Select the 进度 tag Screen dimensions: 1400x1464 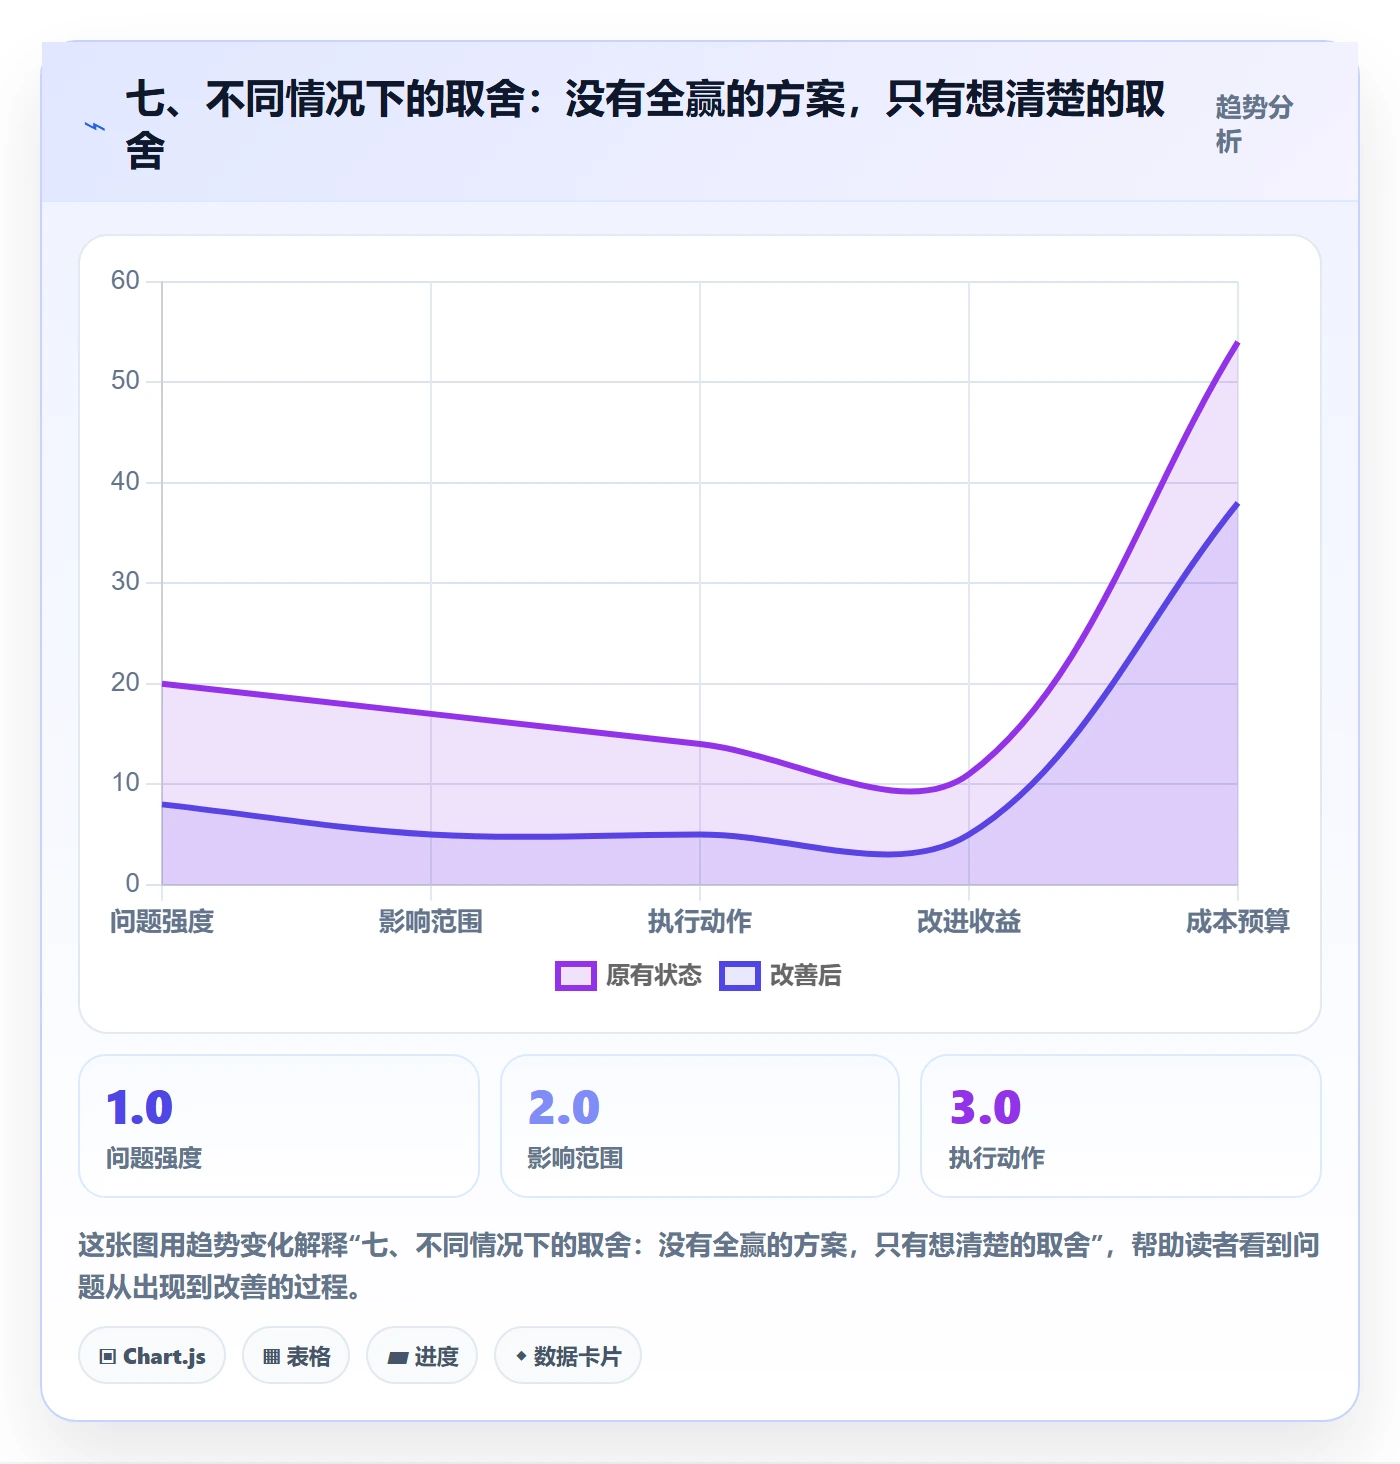click(x=422, y=1356)
